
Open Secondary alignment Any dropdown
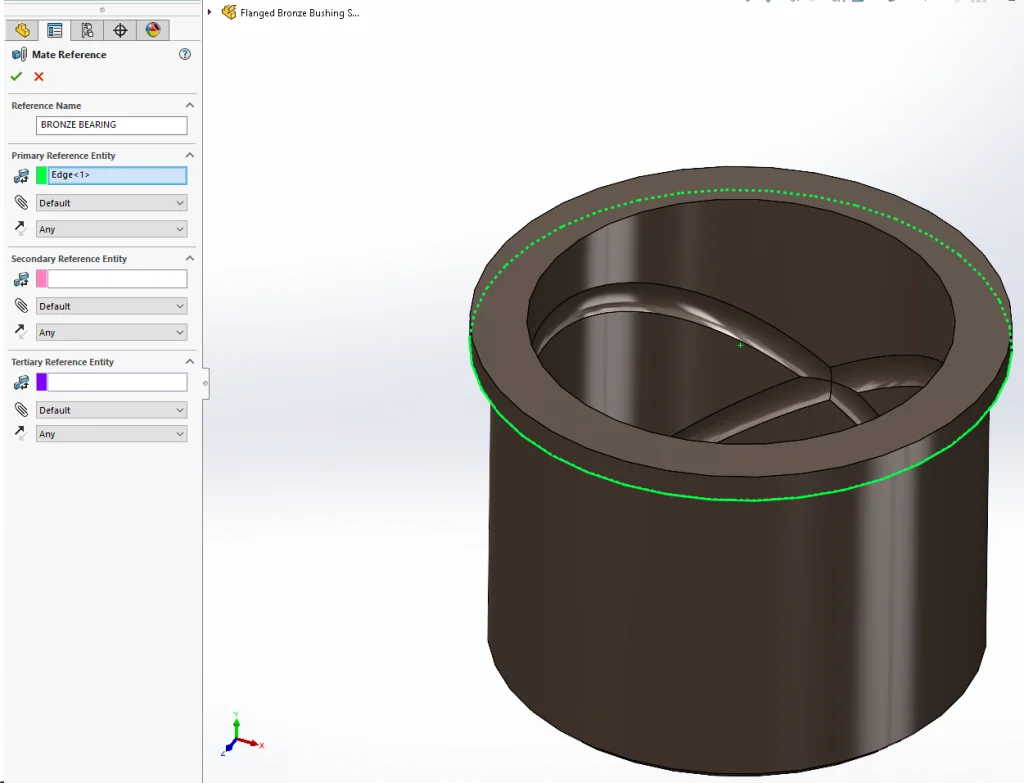pyautogui.click(x=111, y=332)
